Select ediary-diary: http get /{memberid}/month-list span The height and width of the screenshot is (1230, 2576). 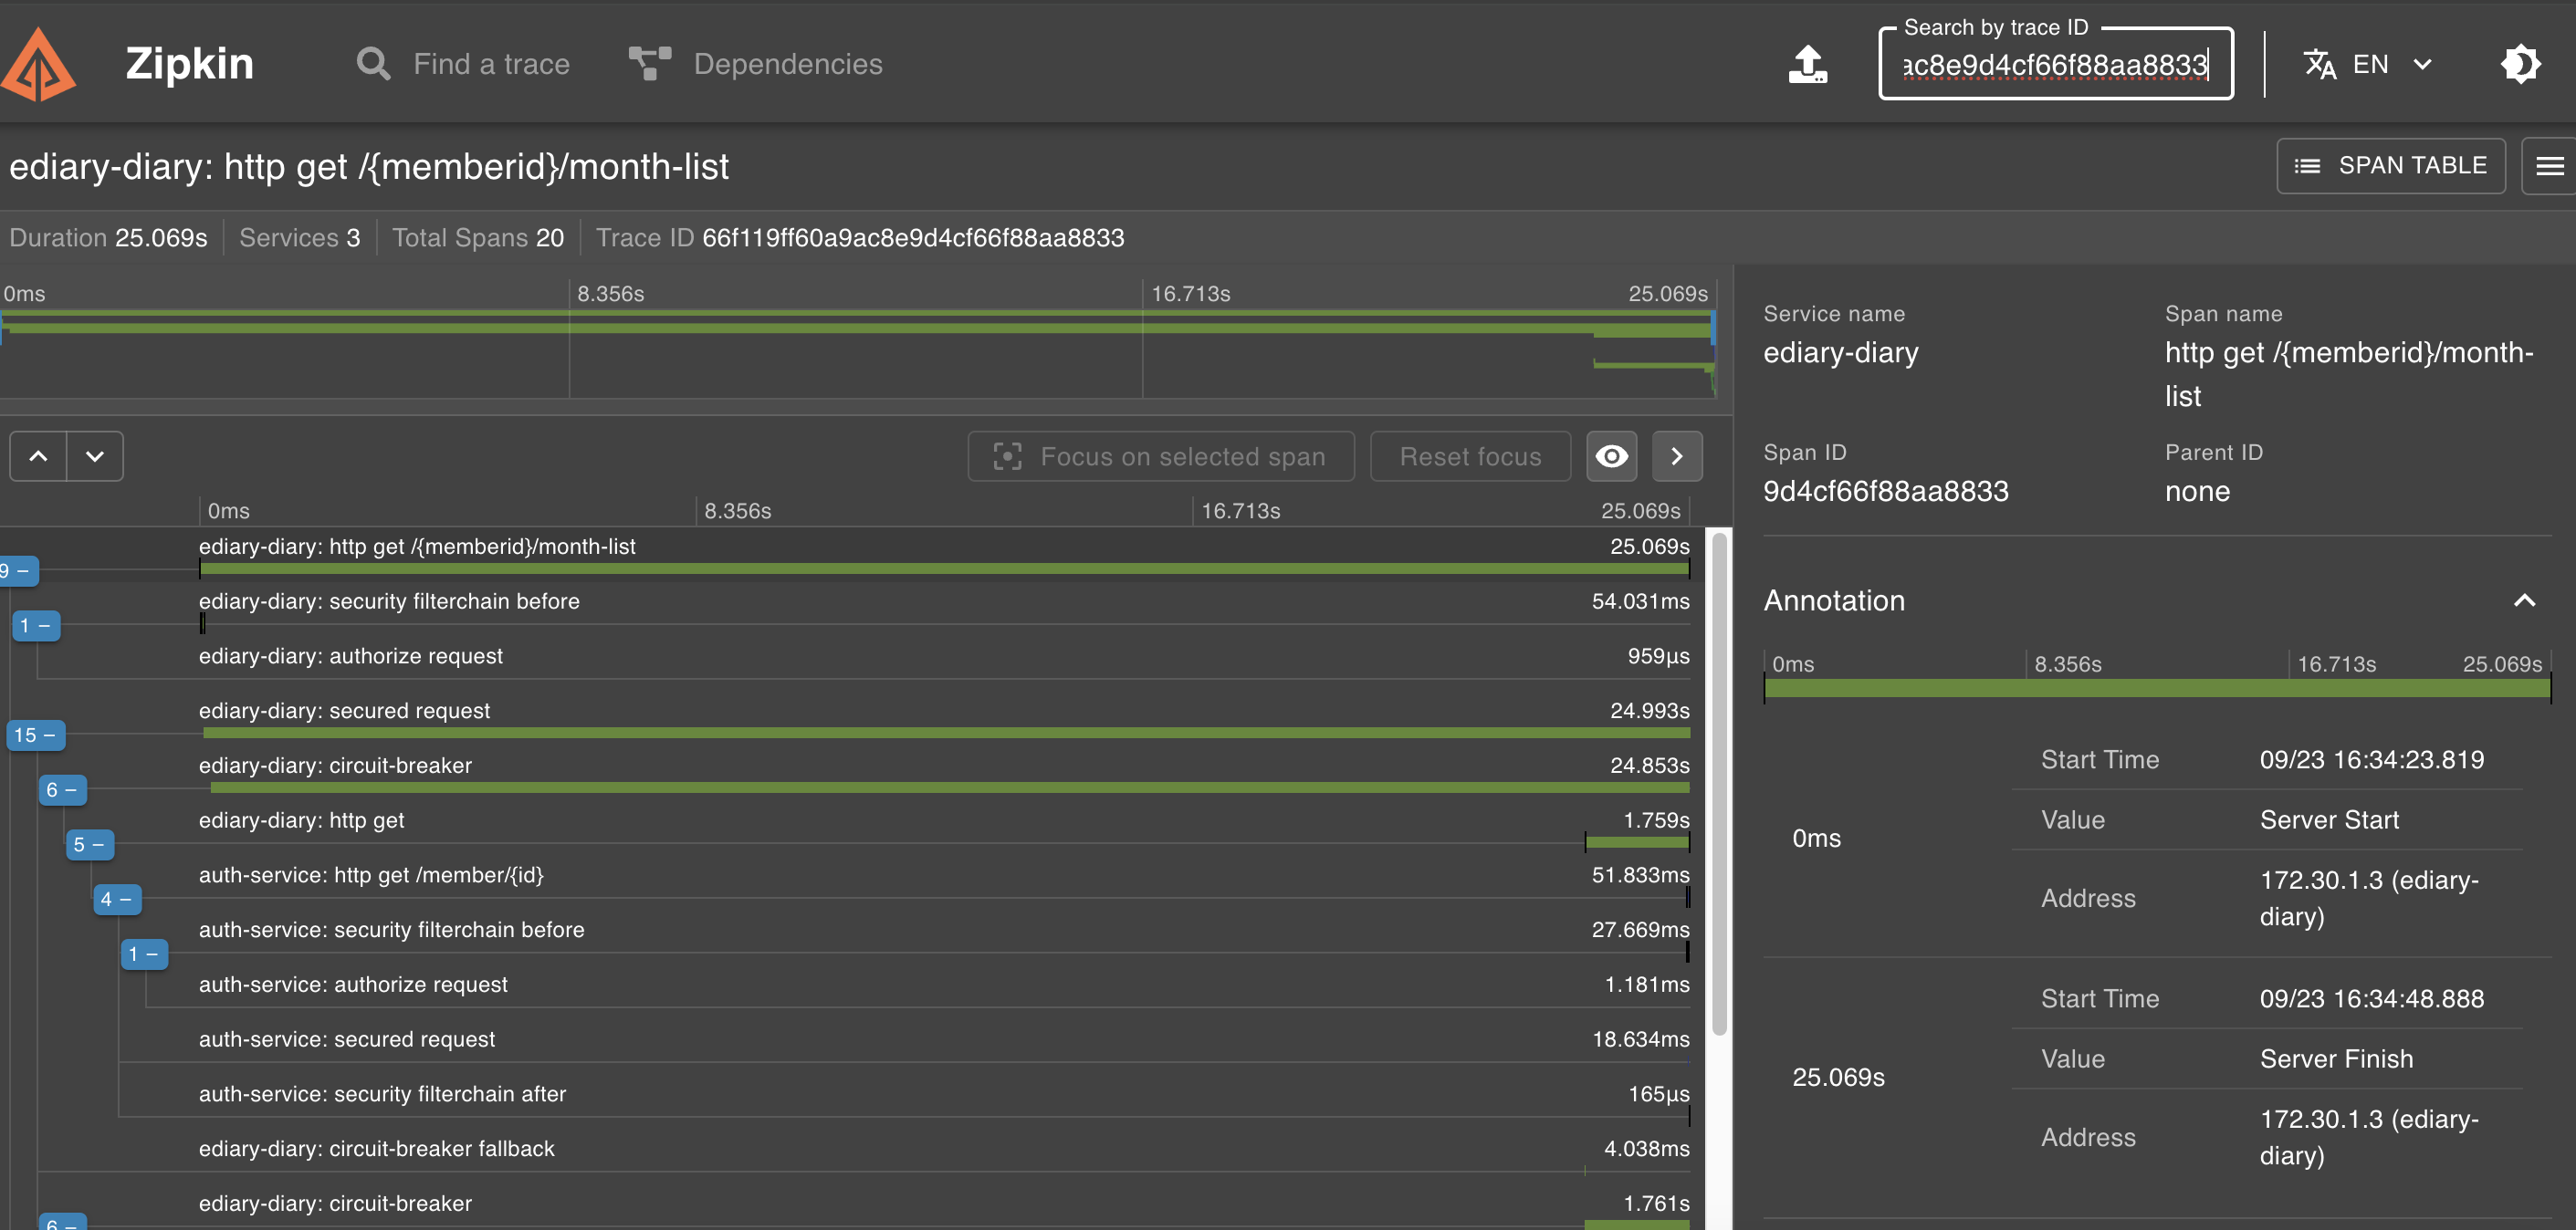944,555
